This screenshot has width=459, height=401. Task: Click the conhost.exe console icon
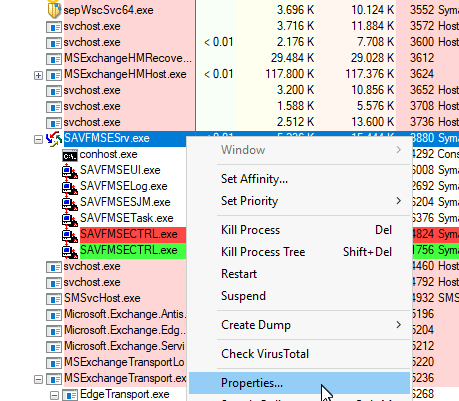(70, 155)
